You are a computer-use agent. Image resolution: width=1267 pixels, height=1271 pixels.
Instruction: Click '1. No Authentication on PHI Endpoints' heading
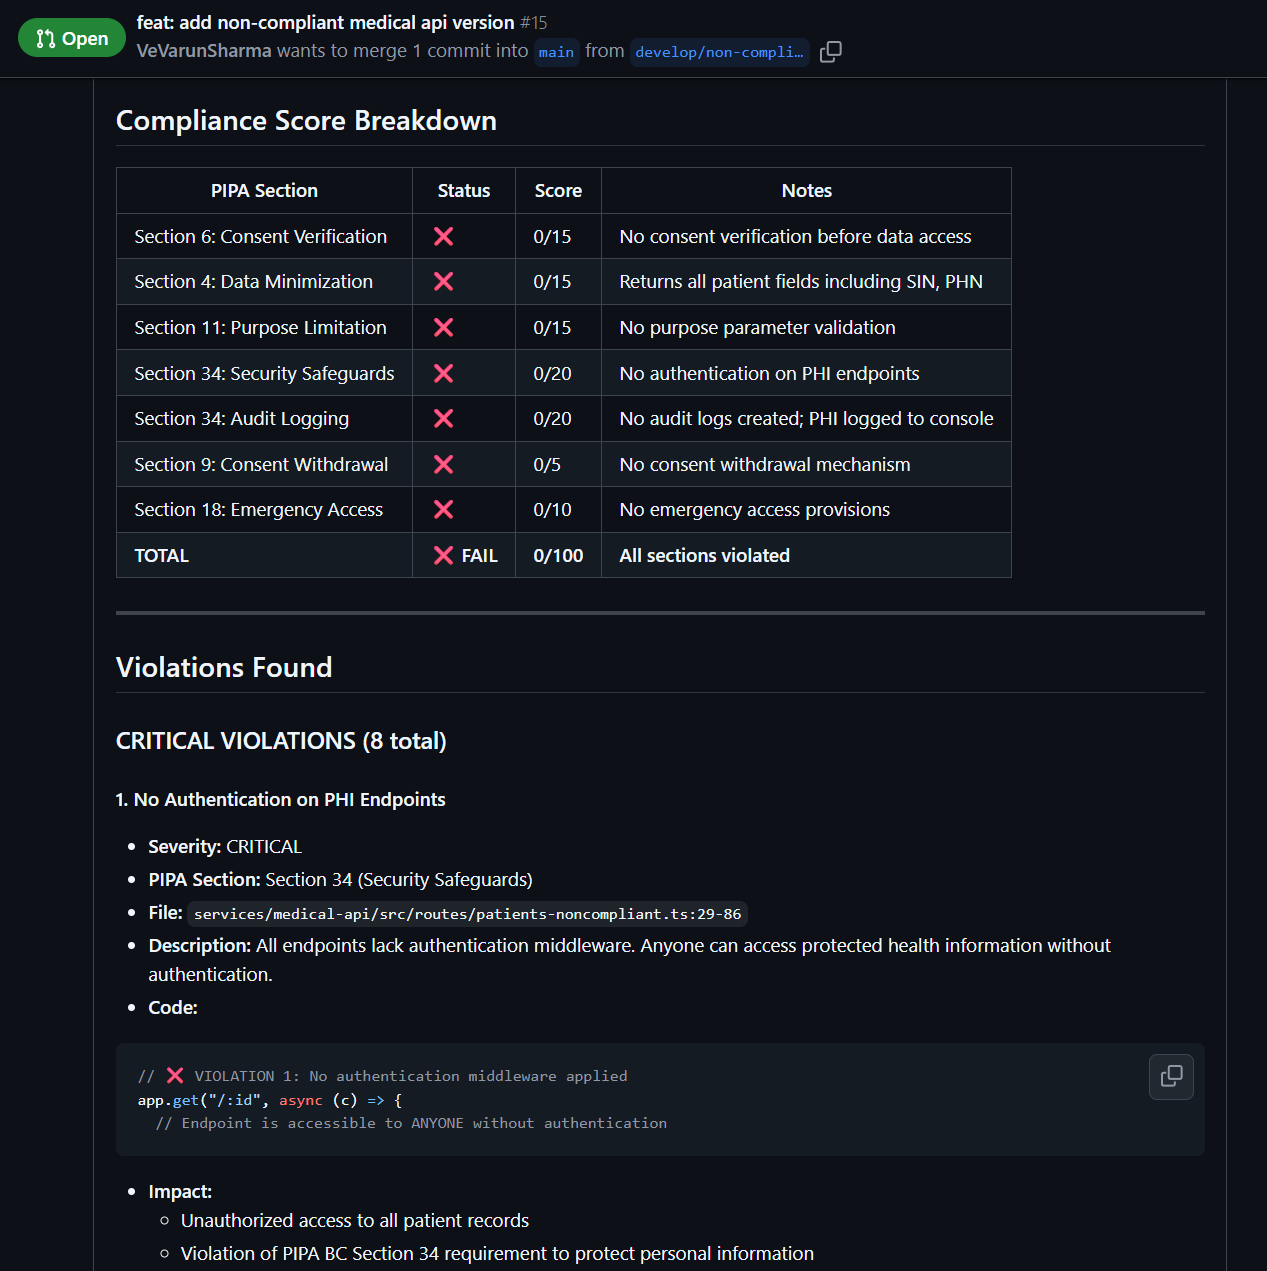[281, 799]
